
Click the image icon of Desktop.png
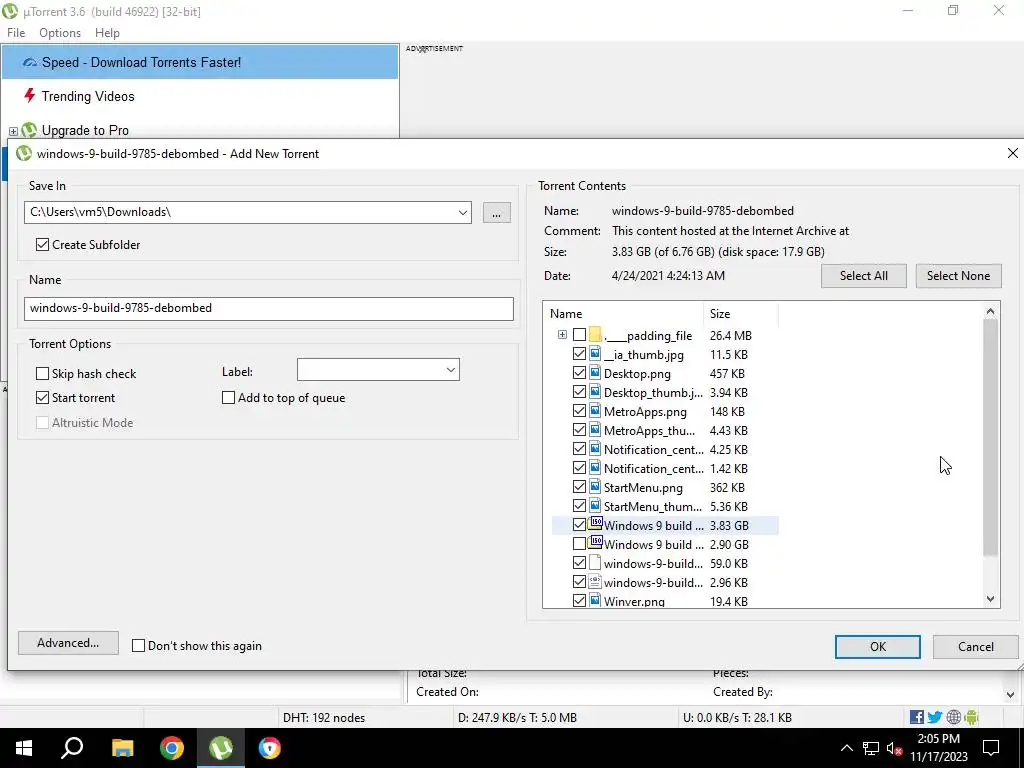tap(595, 373)
